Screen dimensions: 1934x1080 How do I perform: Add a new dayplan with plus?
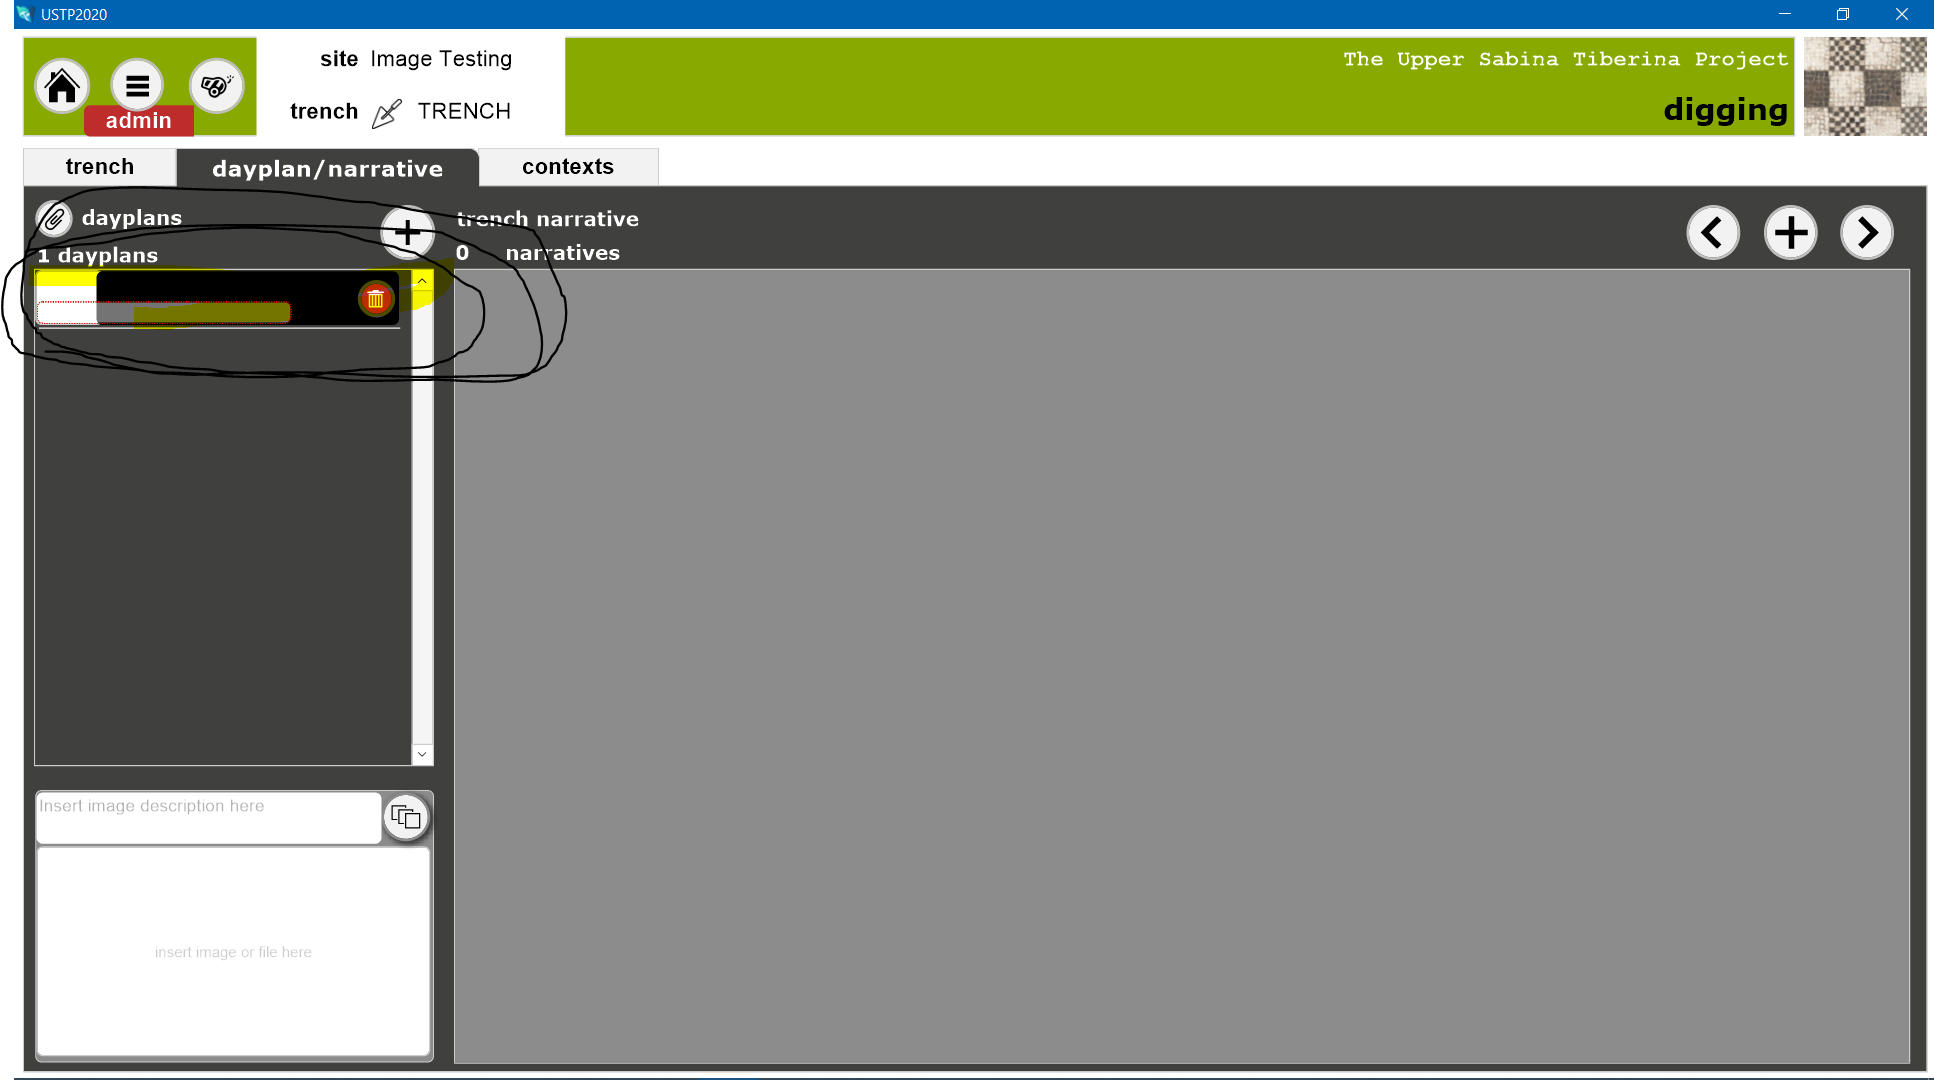point(407,232)
